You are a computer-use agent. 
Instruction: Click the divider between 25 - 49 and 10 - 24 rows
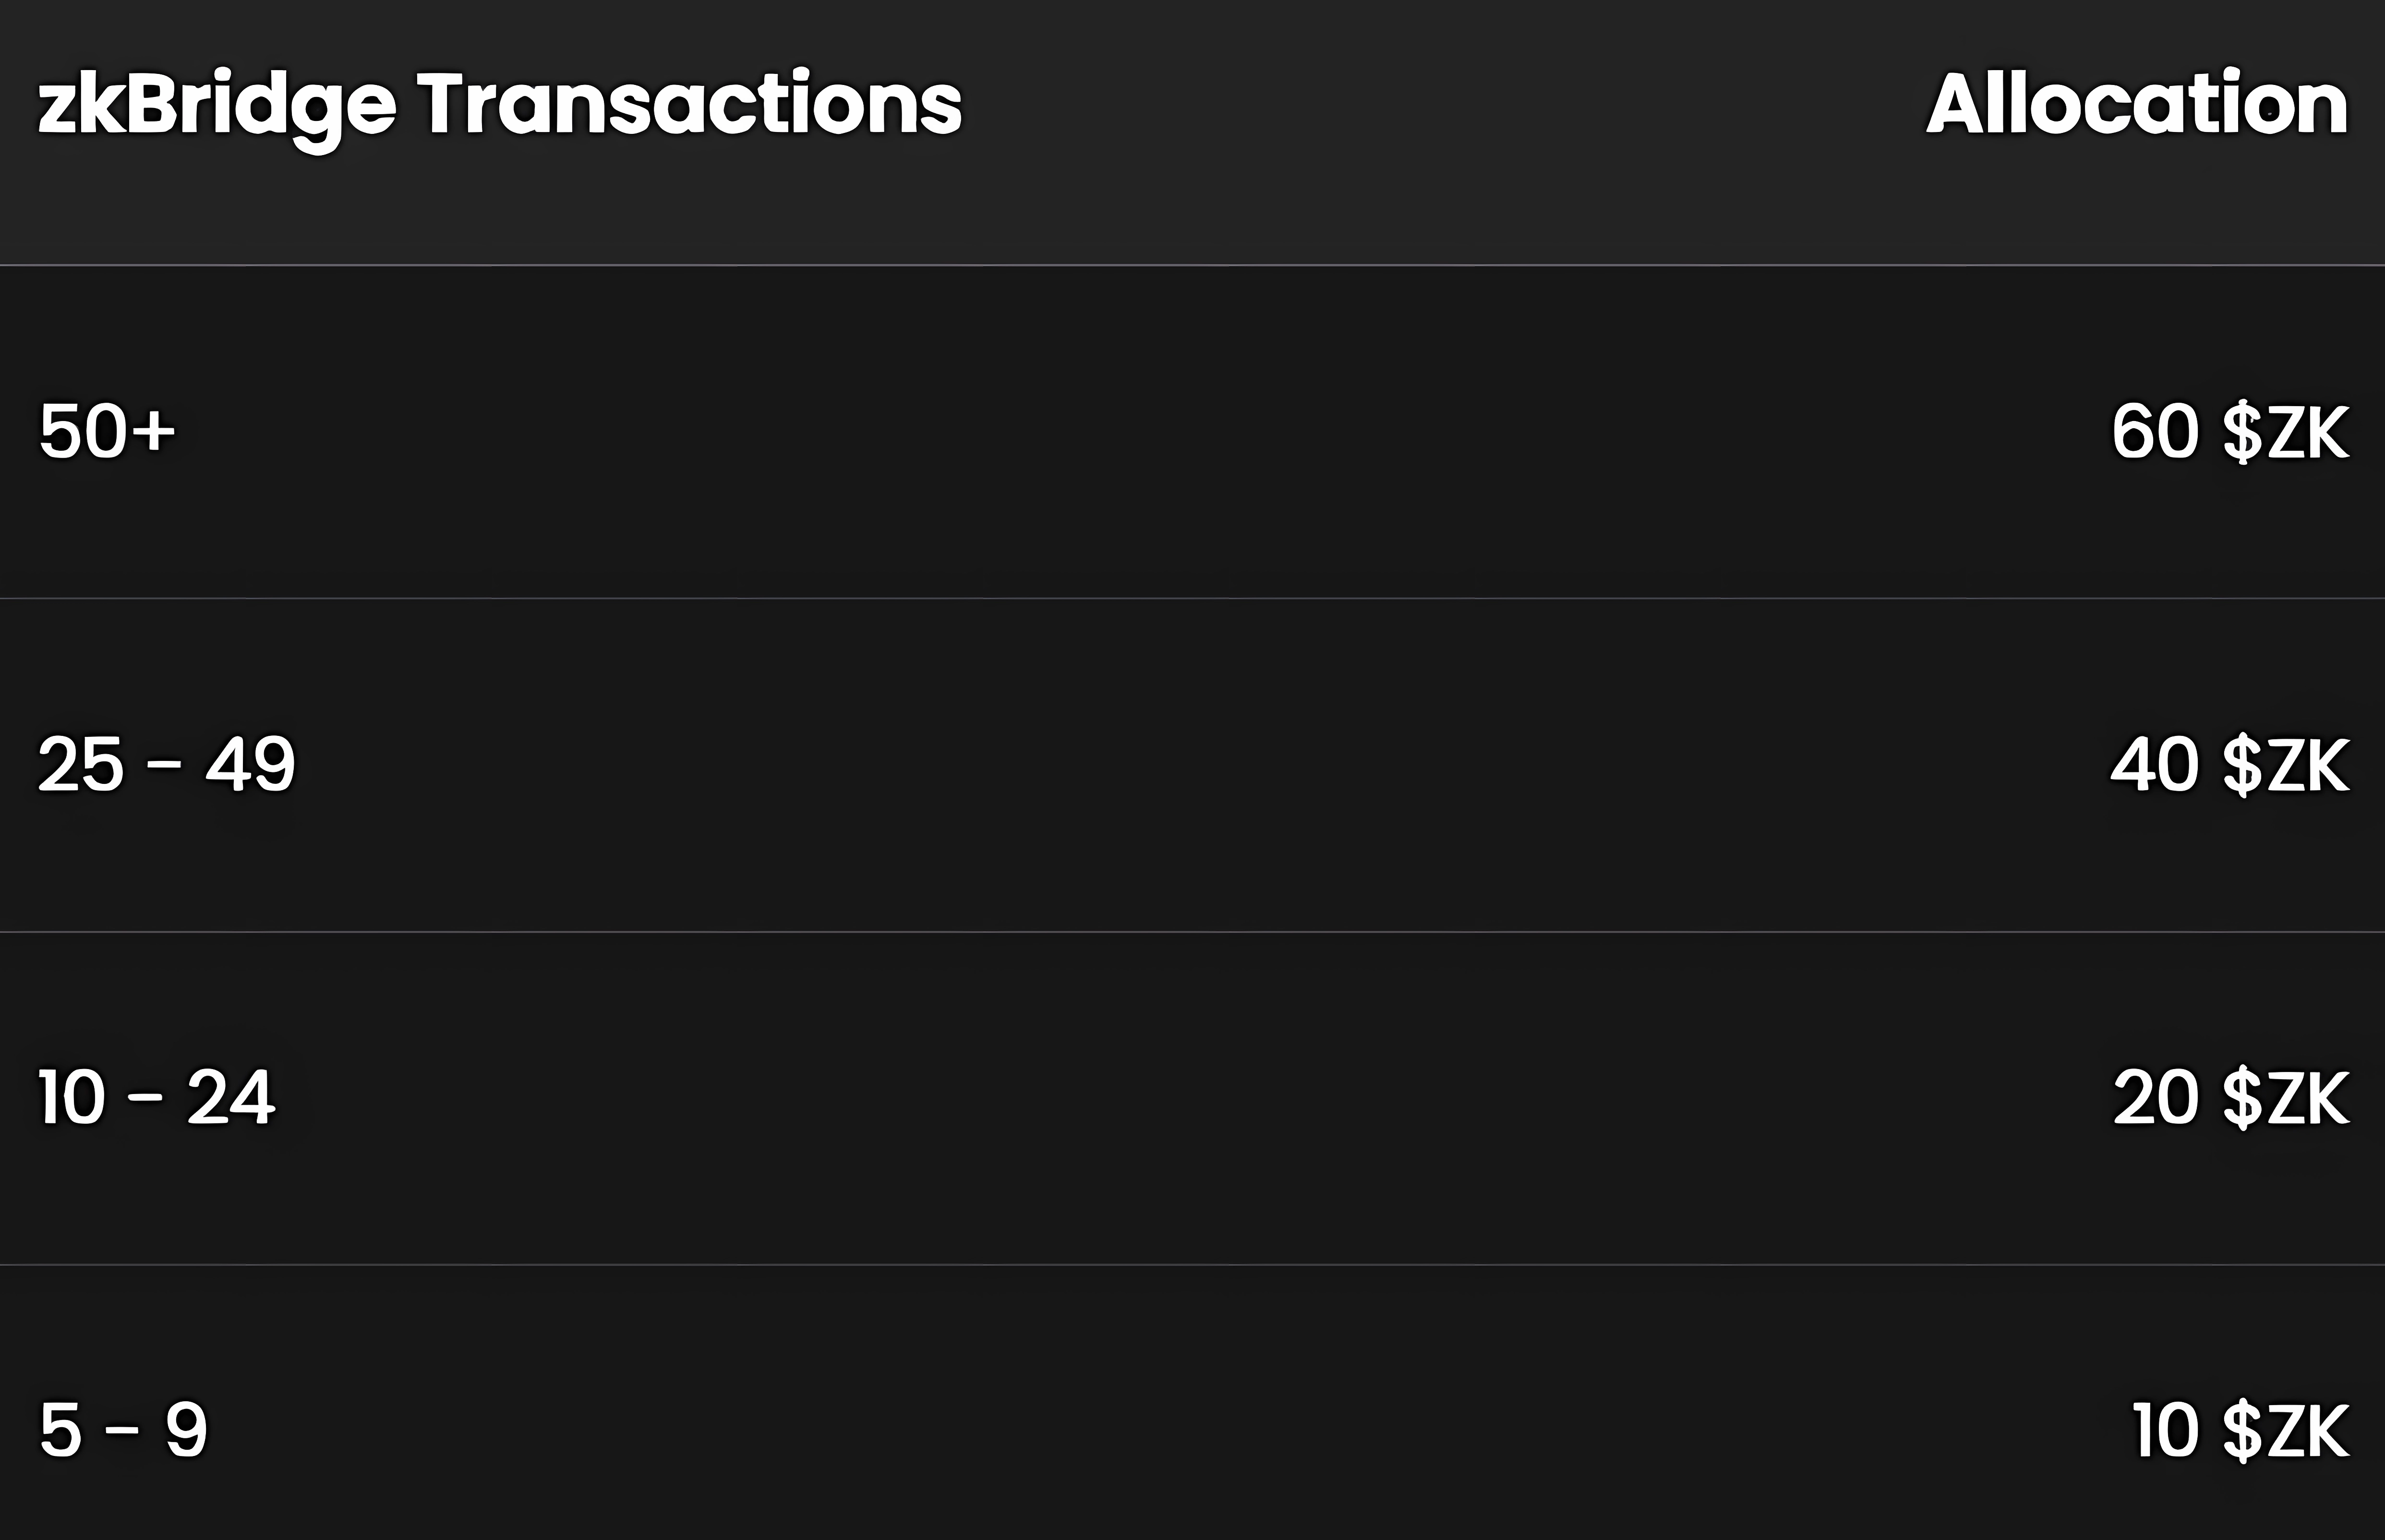coord(1192,931)
